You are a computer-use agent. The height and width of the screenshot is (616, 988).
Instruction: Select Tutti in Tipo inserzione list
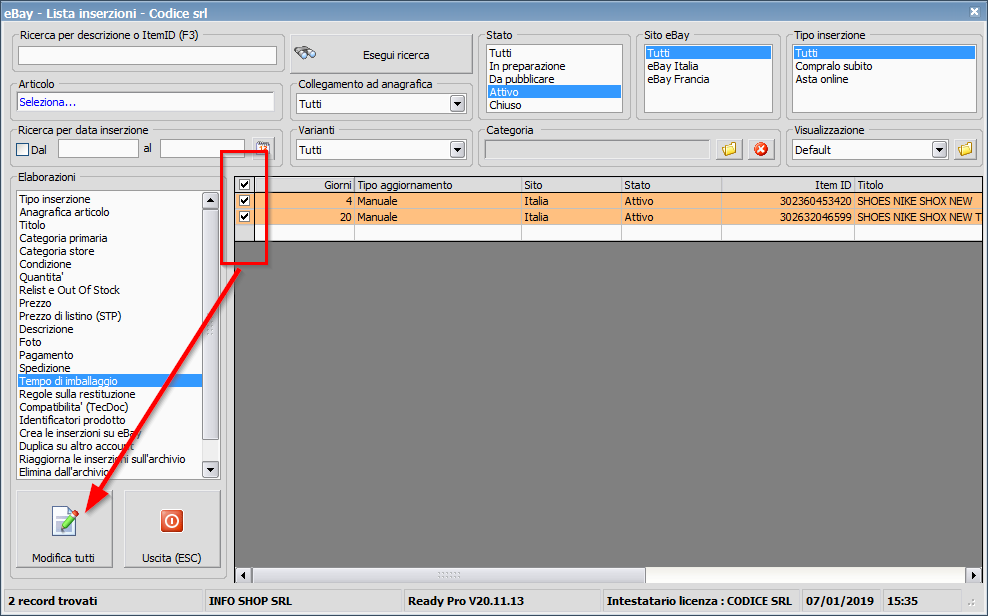884,53
